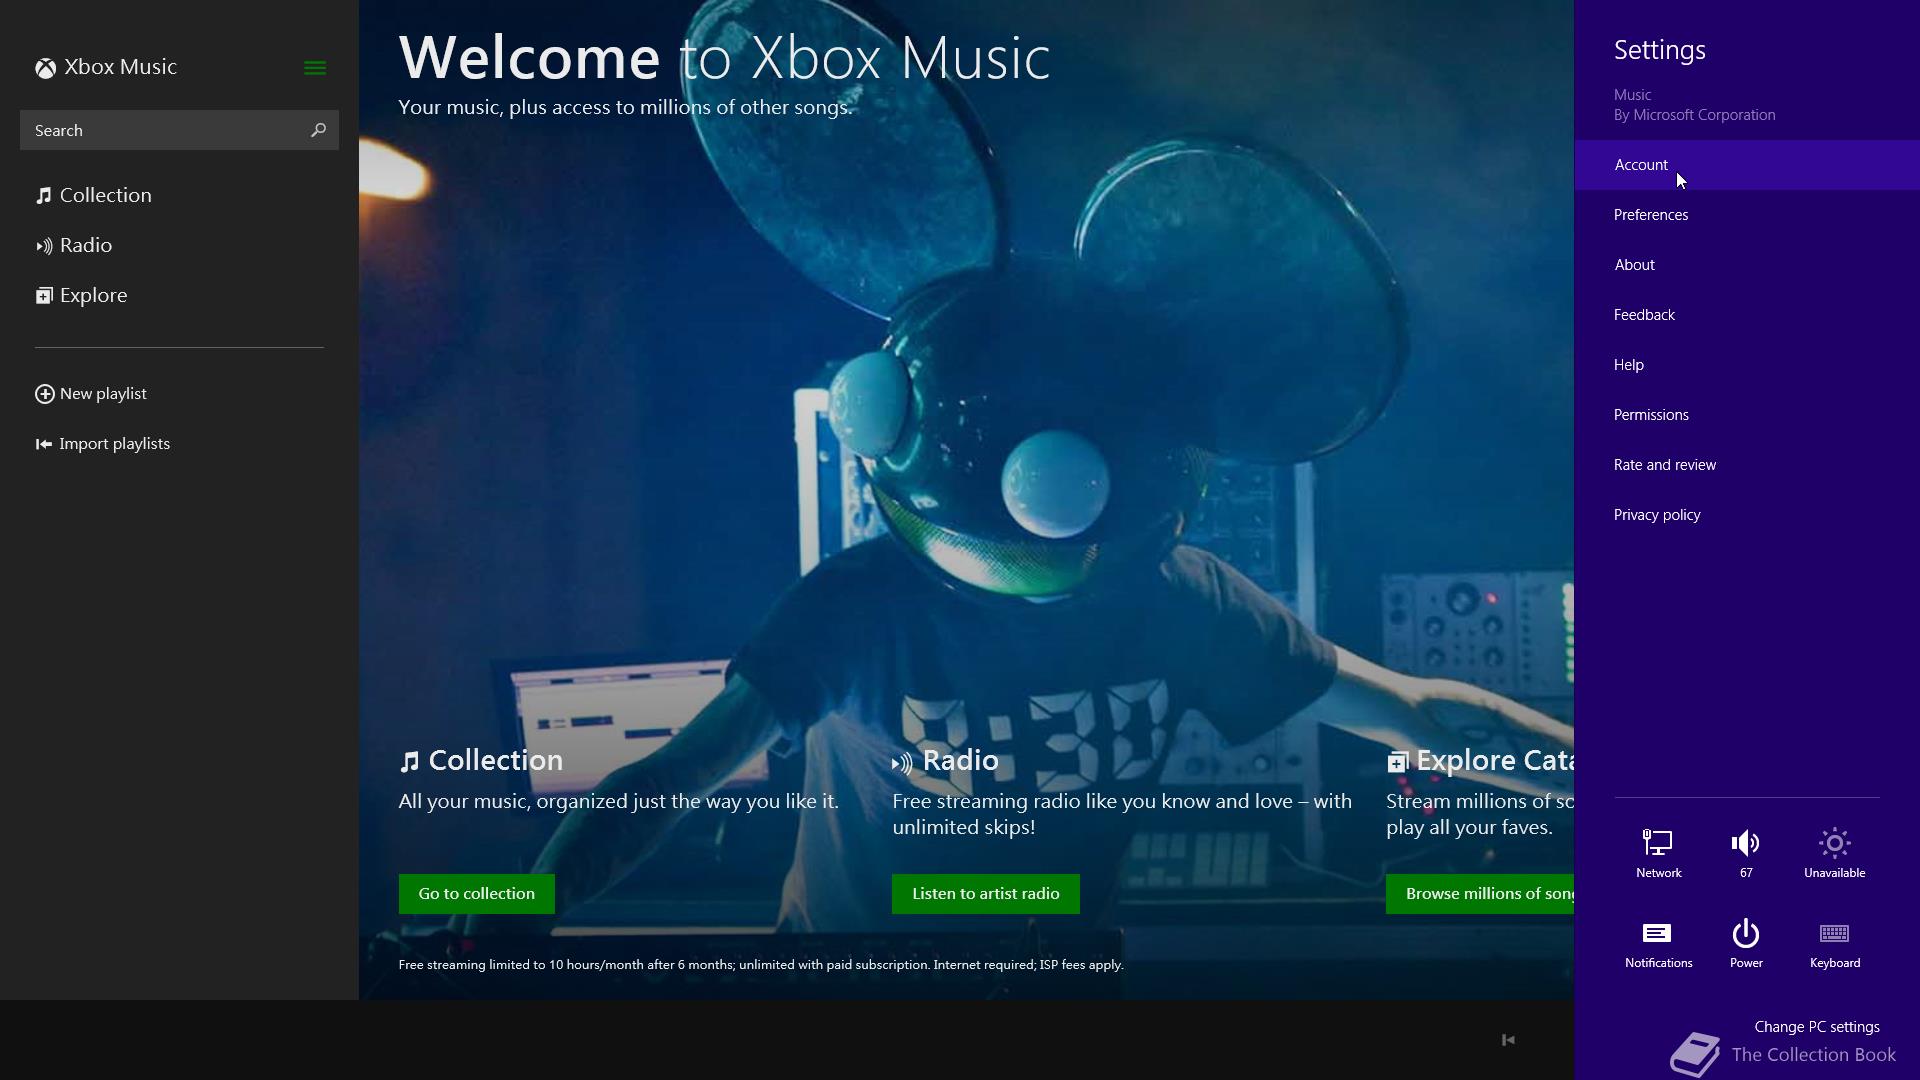The width and height of the screenshot is (1920, 1080).
Task: Click the previous track playback icon
Action: click(1508, 1040)
